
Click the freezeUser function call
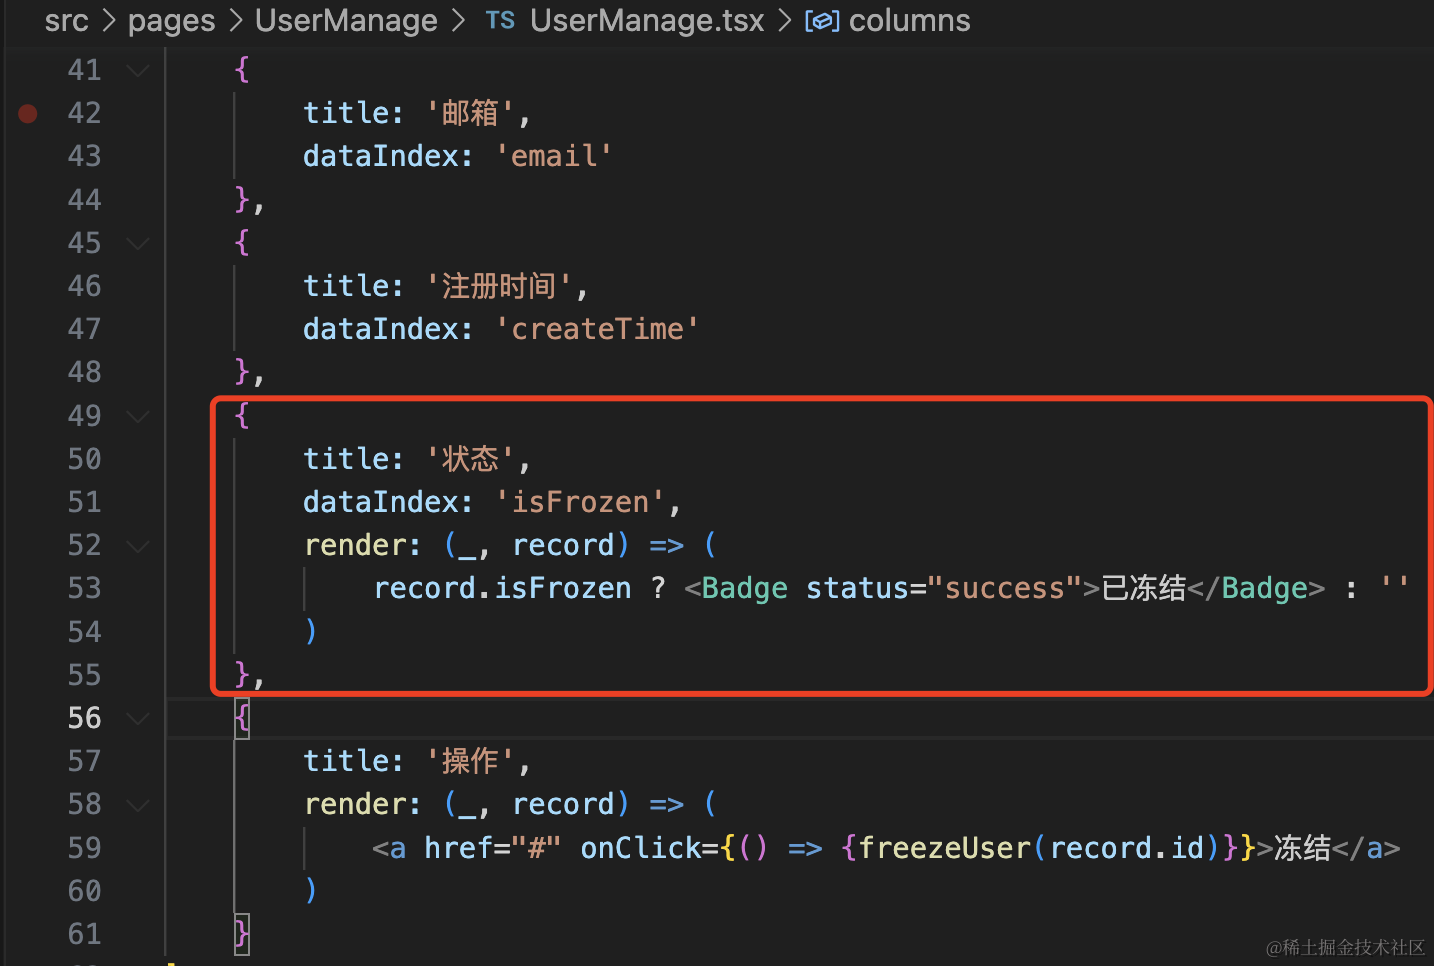click(943, 849)
